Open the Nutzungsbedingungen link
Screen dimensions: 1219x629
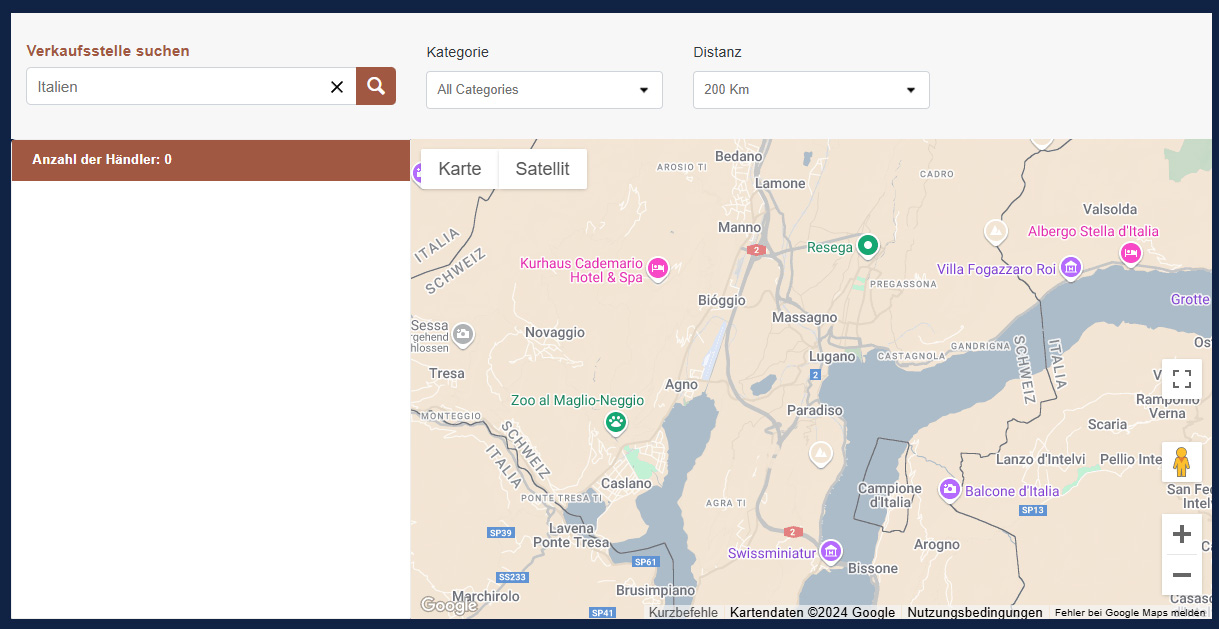(x=974, y=613)
